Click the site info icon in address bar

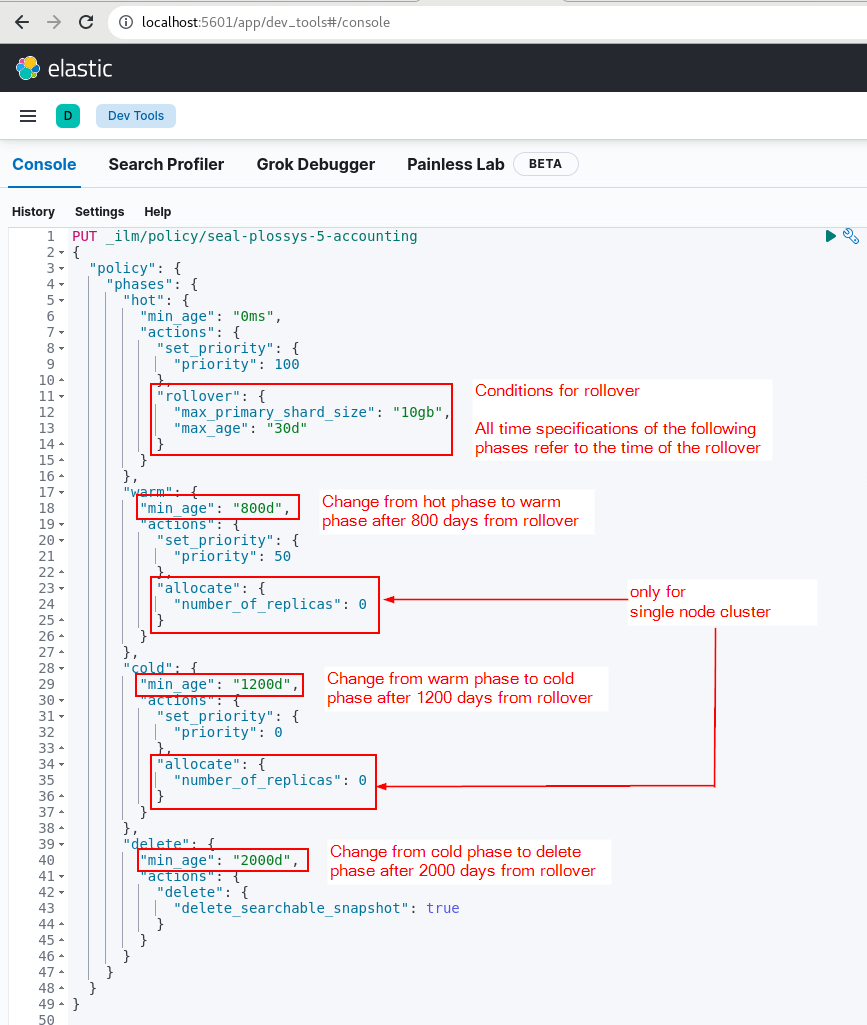[x=126, y=21]
